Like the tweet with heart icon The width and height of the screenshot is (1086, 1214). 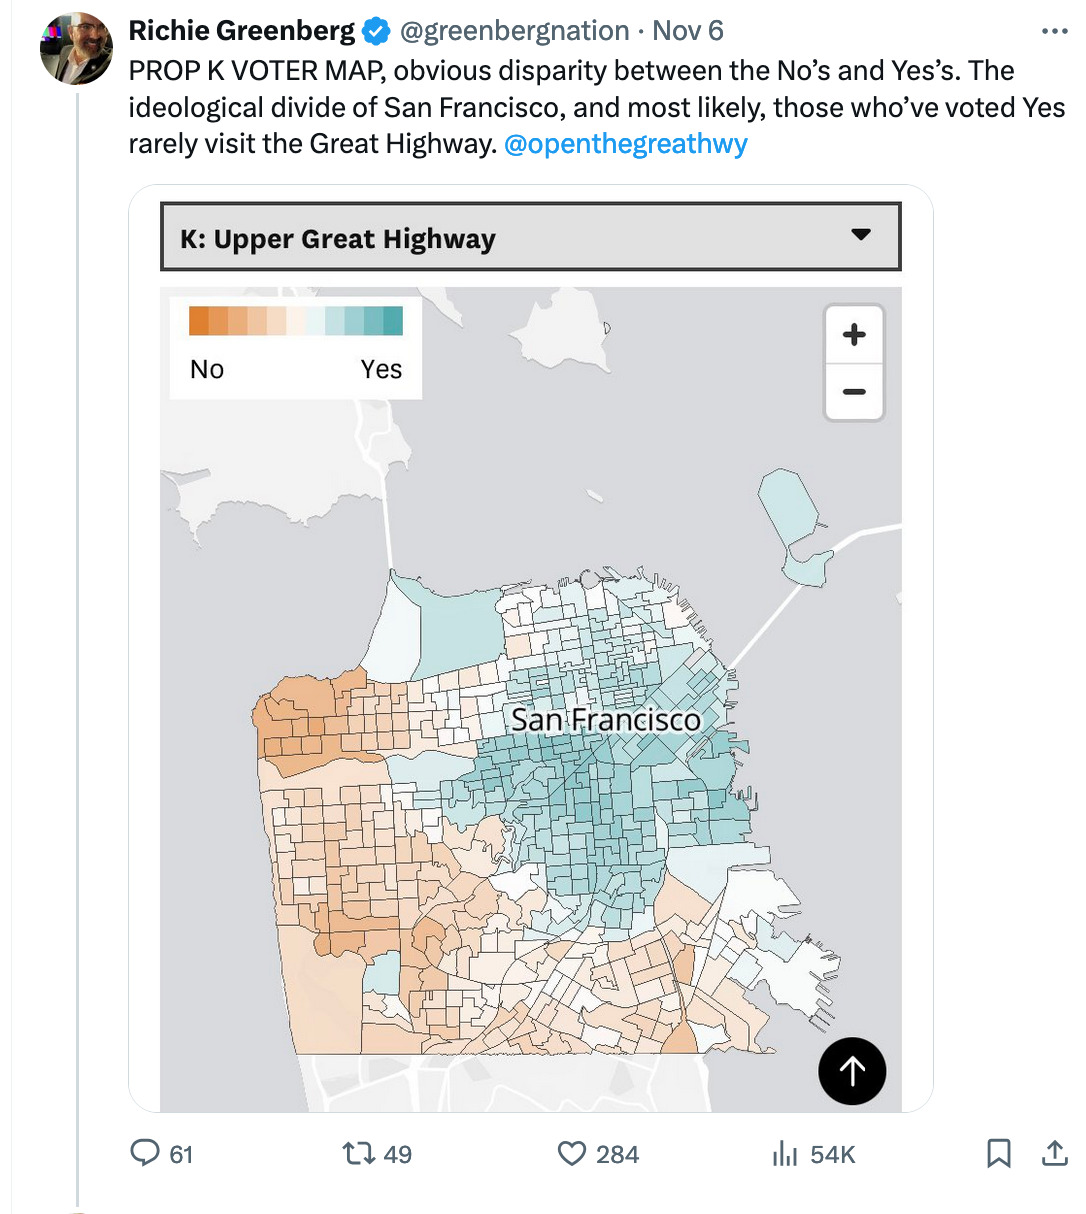point(571,1154)
